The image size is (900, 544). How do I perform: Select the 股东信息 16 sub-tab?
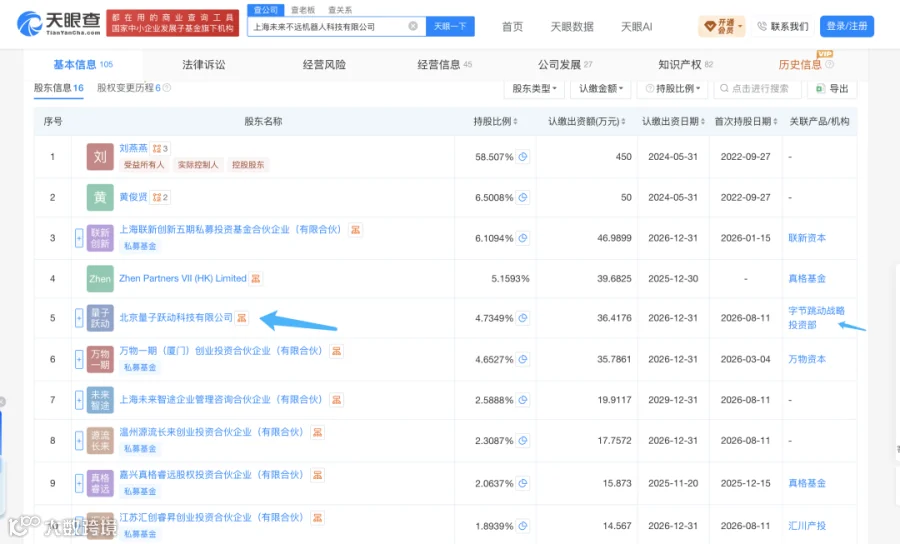pyautogui.click(x=59, y=88)
